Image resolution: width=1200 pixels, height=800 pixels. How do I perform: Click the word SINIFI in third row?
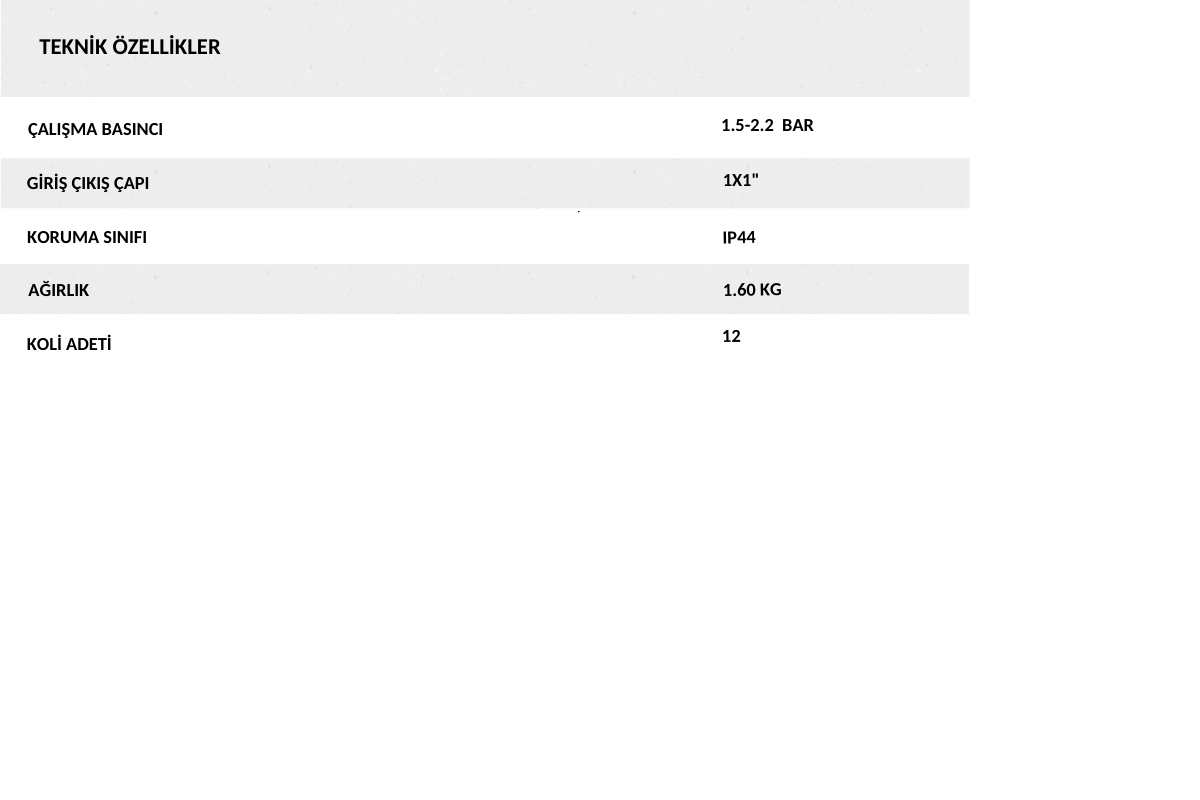[125, 238]
